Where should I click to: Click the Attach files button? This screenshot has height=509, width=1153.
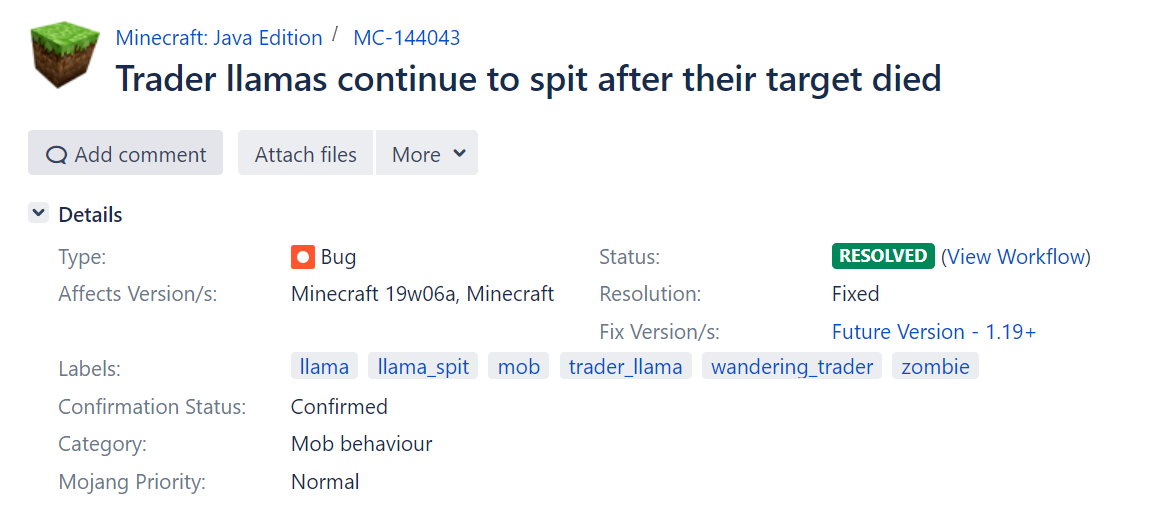[305, 154]
